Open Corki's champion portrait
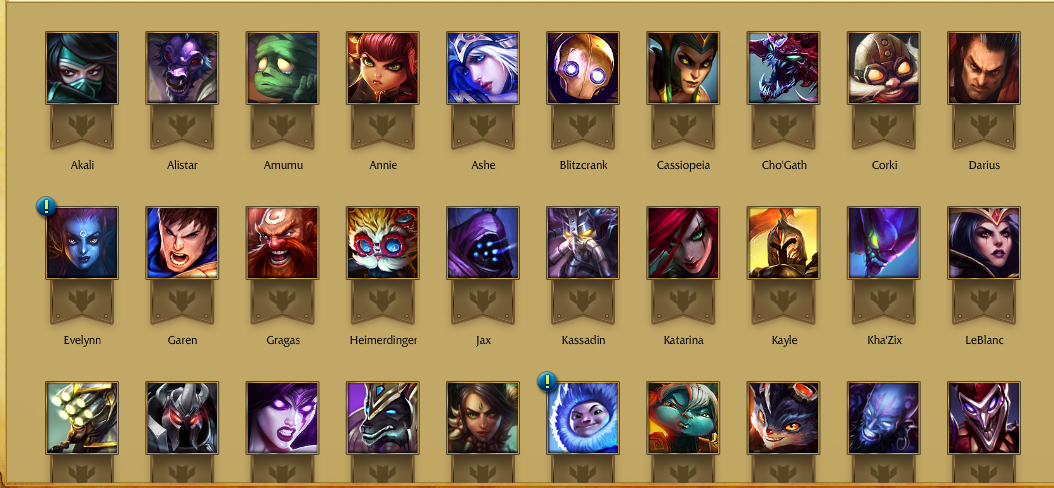The height and width of the screenshot is (488, 1054). (x=883, y=68)
